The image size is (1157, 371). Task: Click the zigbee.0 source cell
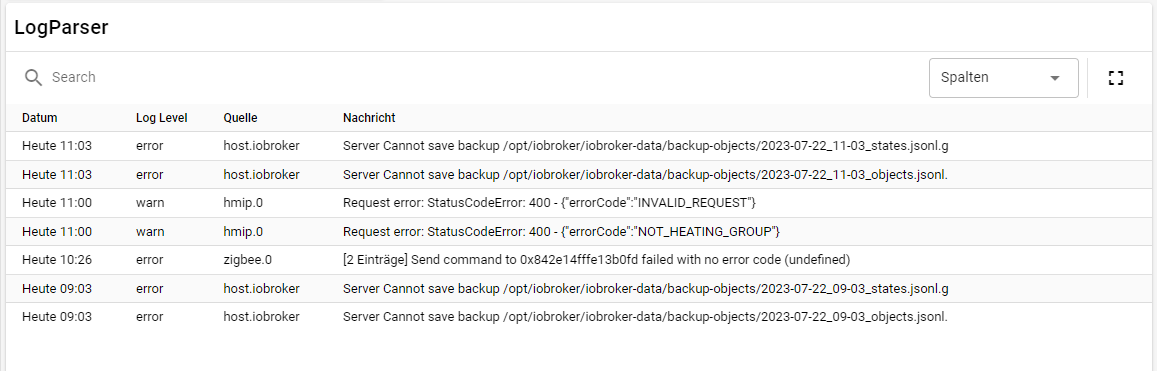coord(248,260)
